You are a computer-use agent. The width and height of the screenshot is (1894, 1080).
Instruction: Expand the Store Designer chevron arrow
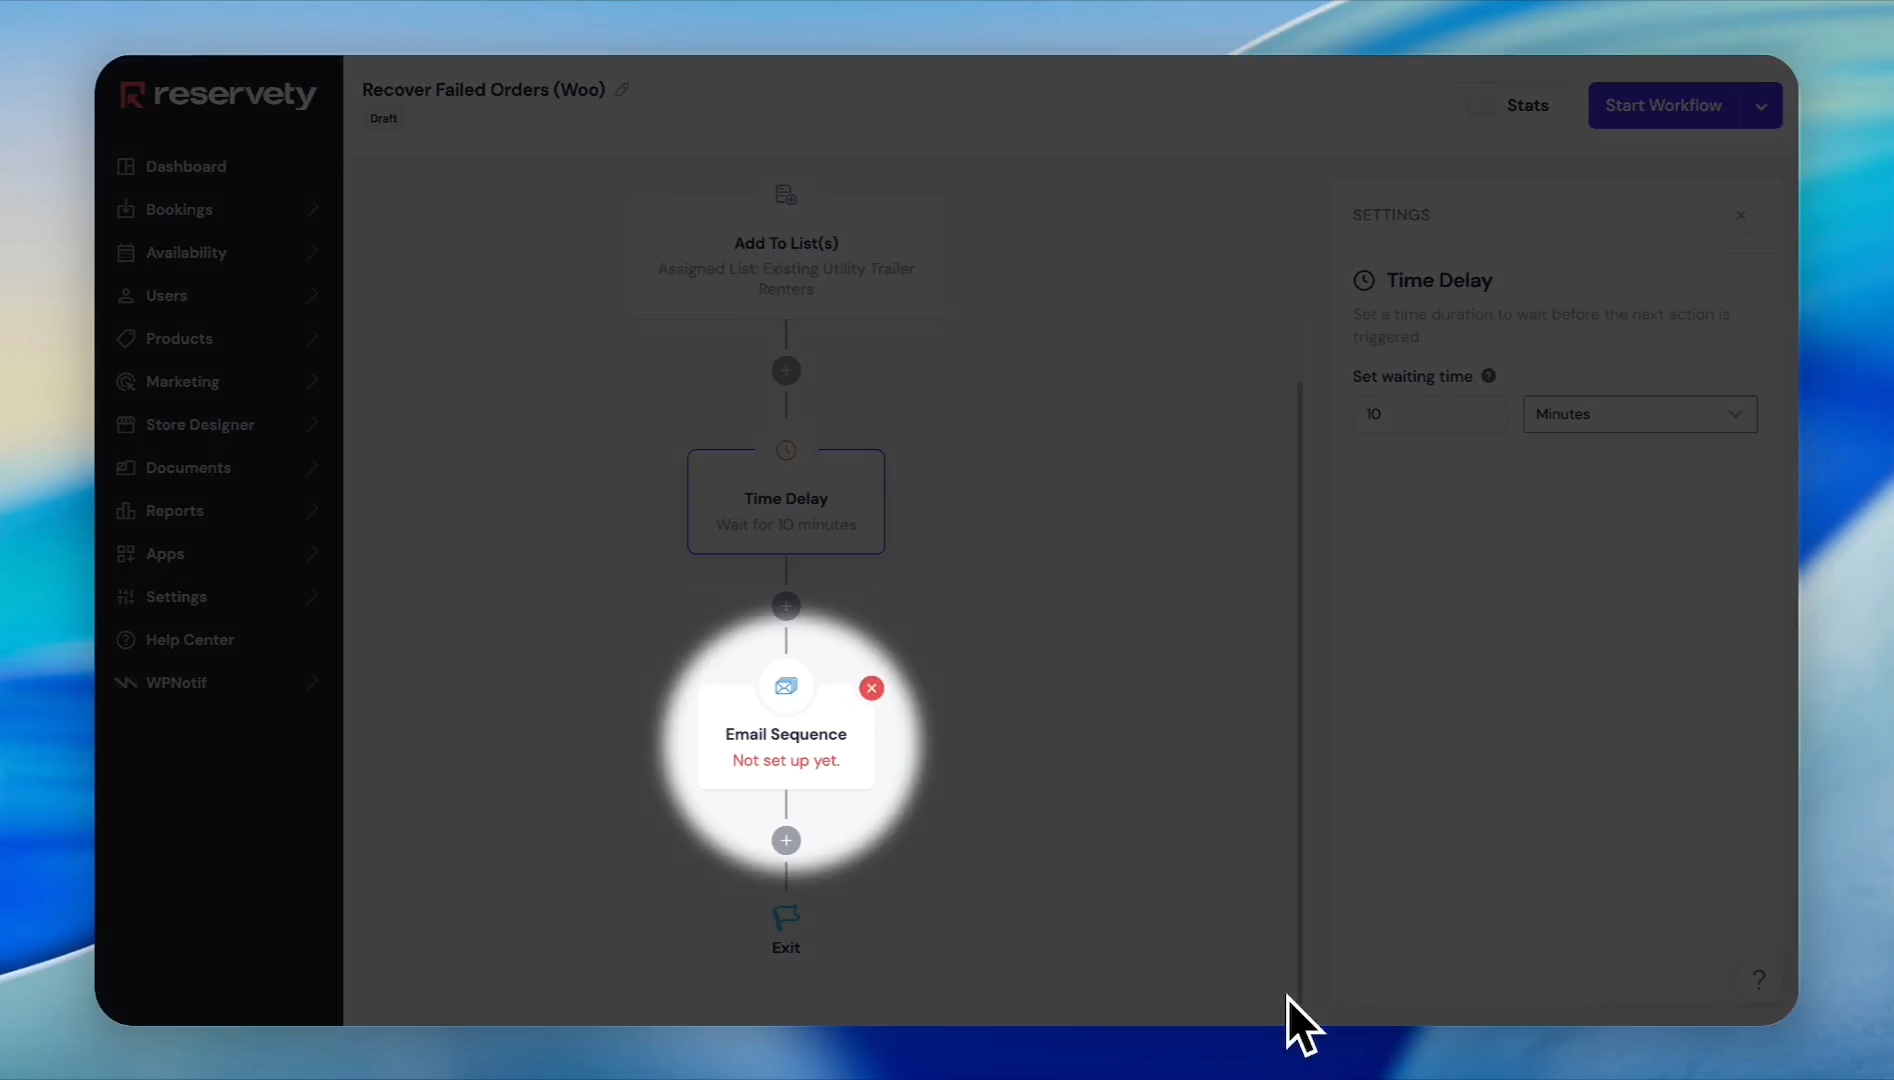[312, 424]
